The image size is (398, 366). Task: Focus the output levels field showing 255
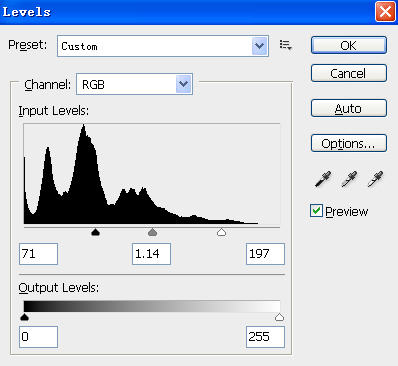(265, 337)
